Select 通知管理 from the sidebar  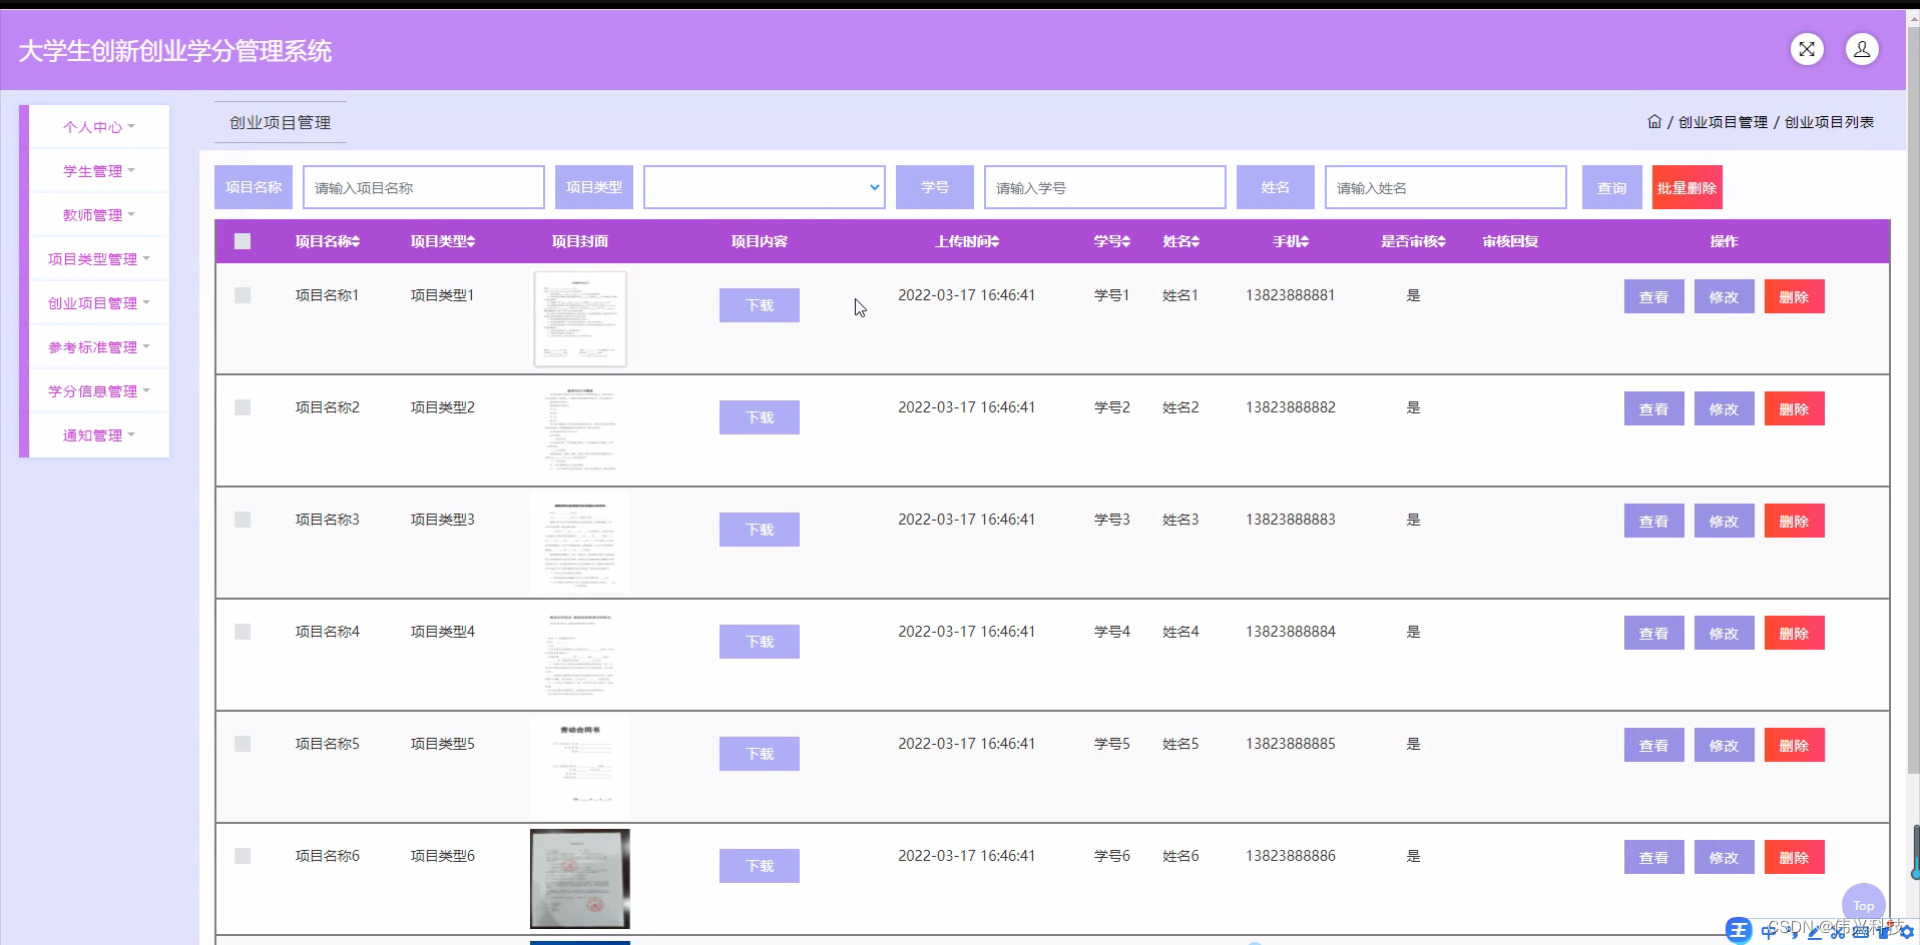tap(97, 435)
